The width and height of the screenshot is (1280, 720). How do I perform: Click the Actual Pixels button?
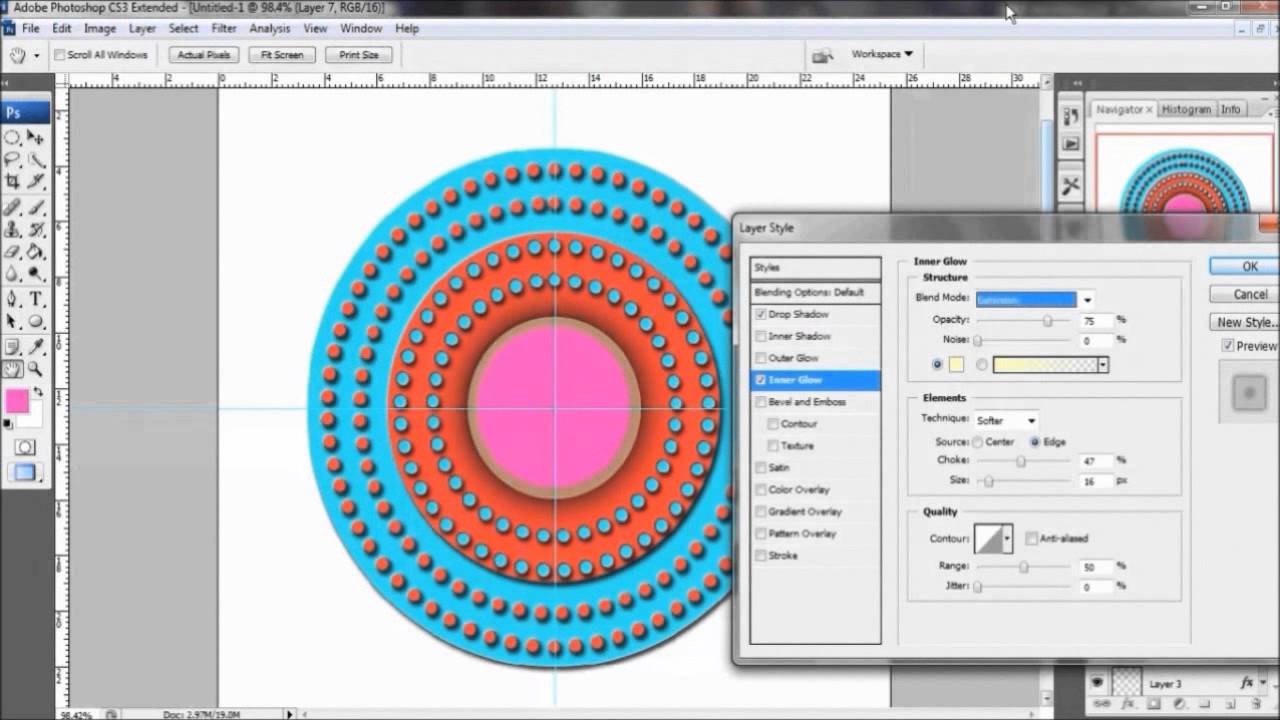tap(204, 55)
